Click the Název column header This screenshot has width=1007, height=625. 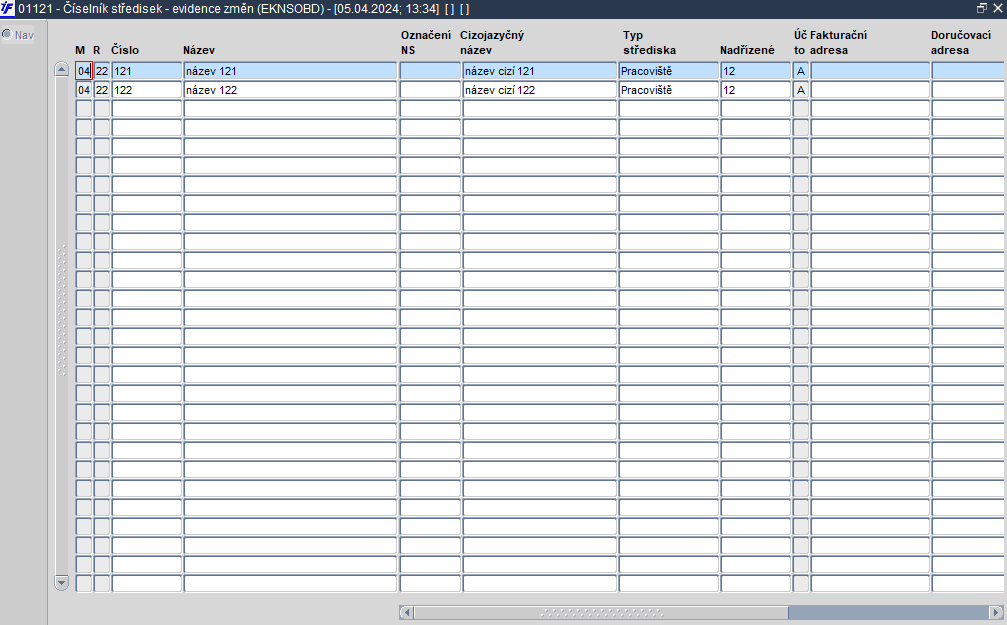[198, 50]
